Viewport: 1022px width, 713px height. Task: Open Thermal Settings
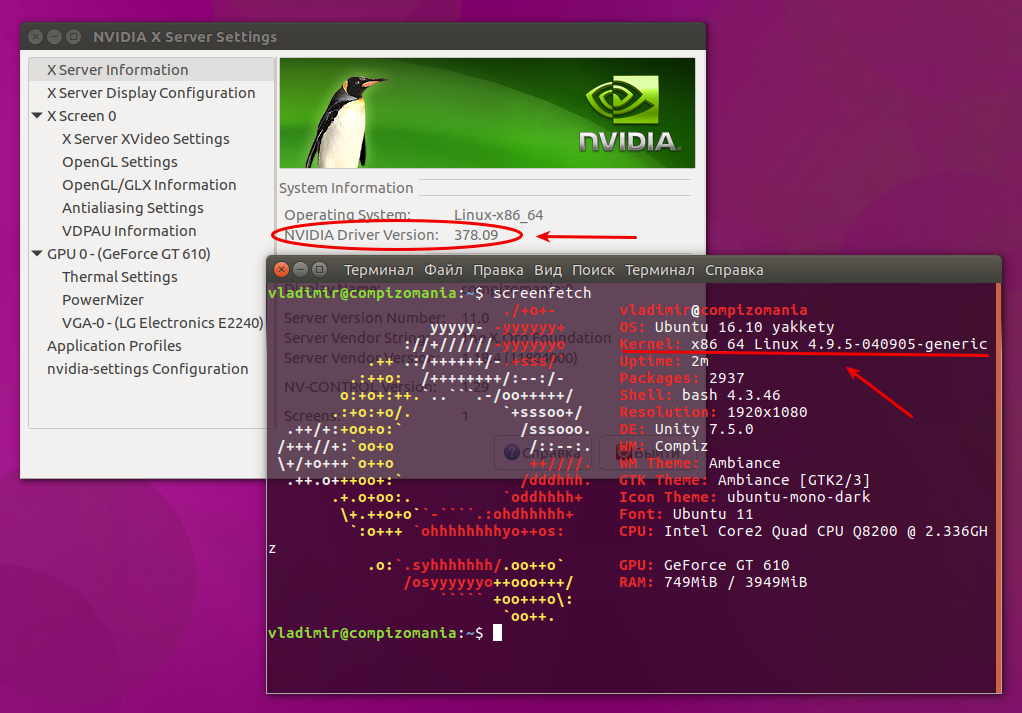pos(119,277)
